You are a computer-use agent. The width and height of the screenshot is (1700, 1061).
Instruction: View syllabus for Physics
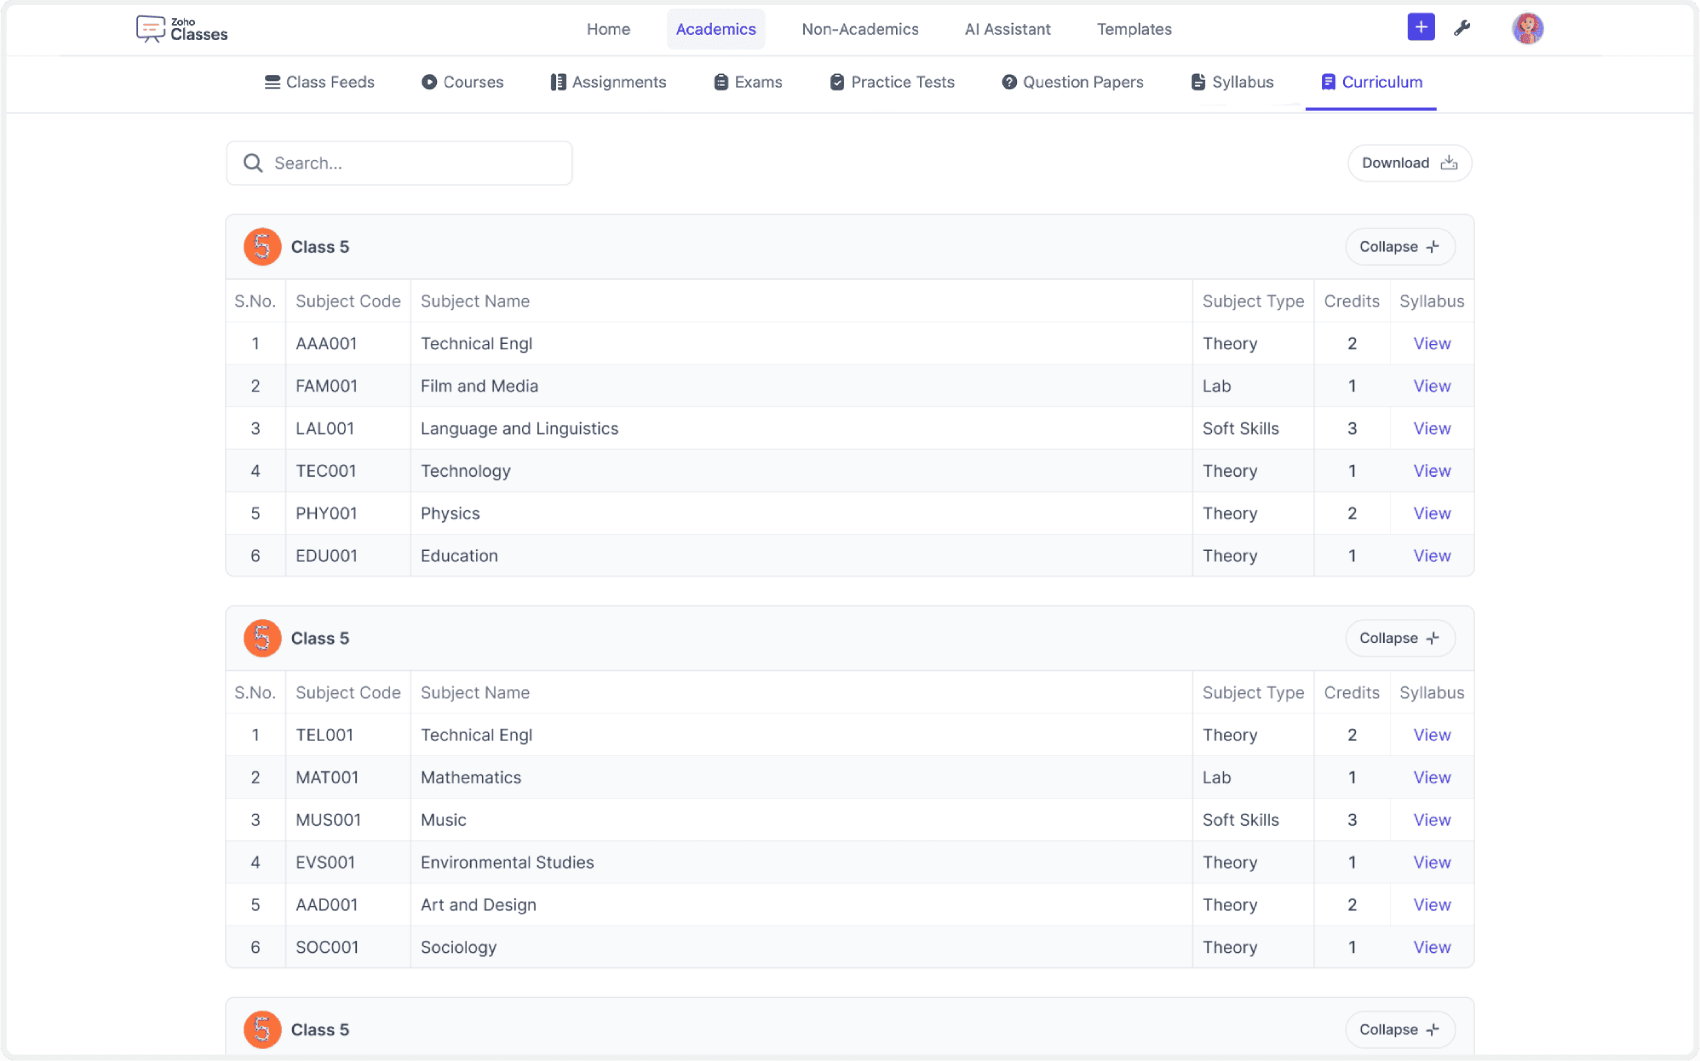point(1431,513)
